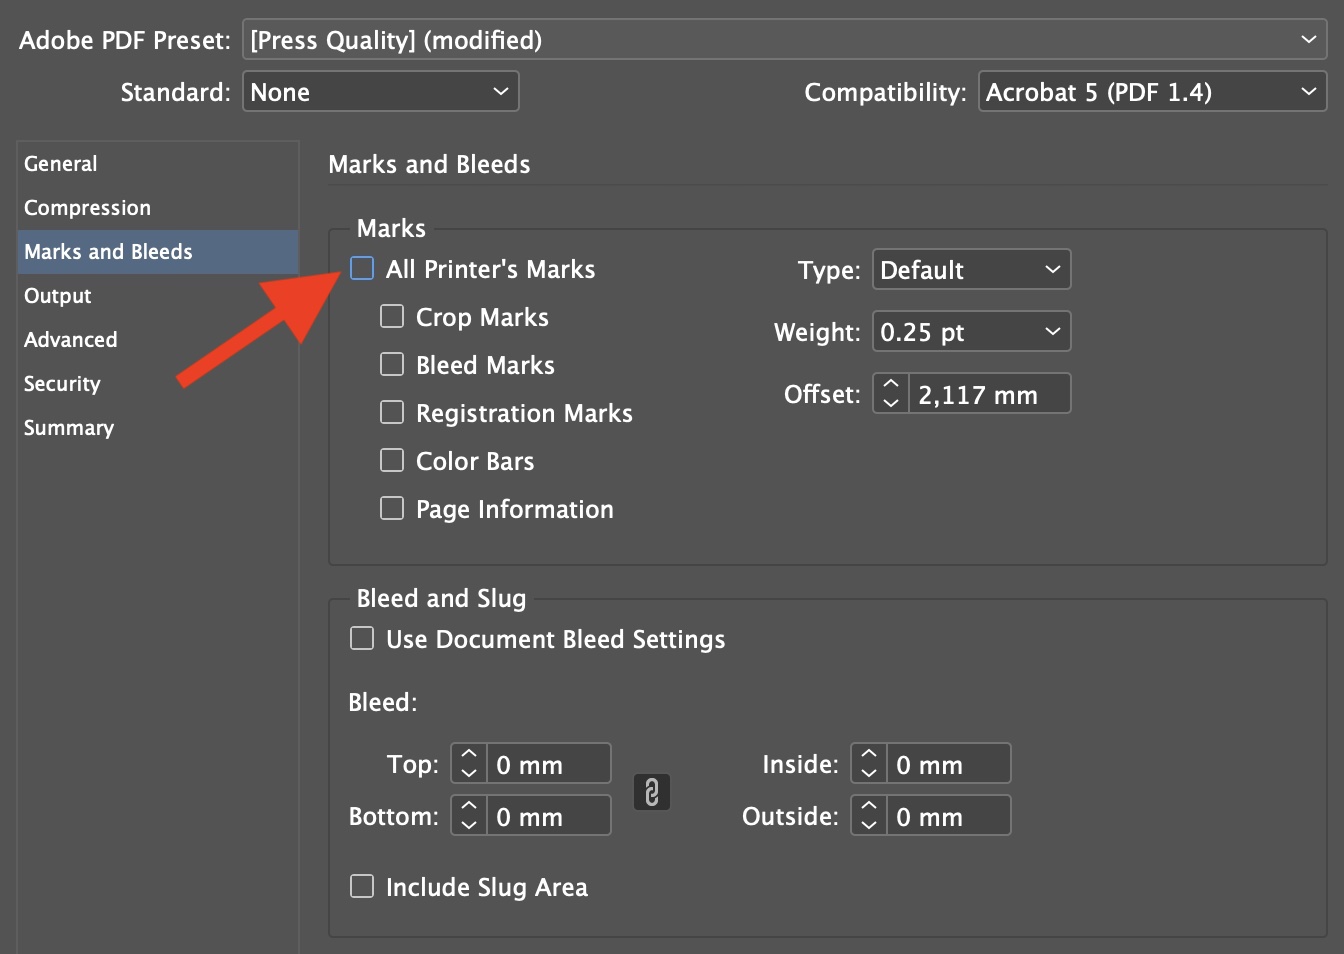Check the Crop Marks option

[392, 317]
